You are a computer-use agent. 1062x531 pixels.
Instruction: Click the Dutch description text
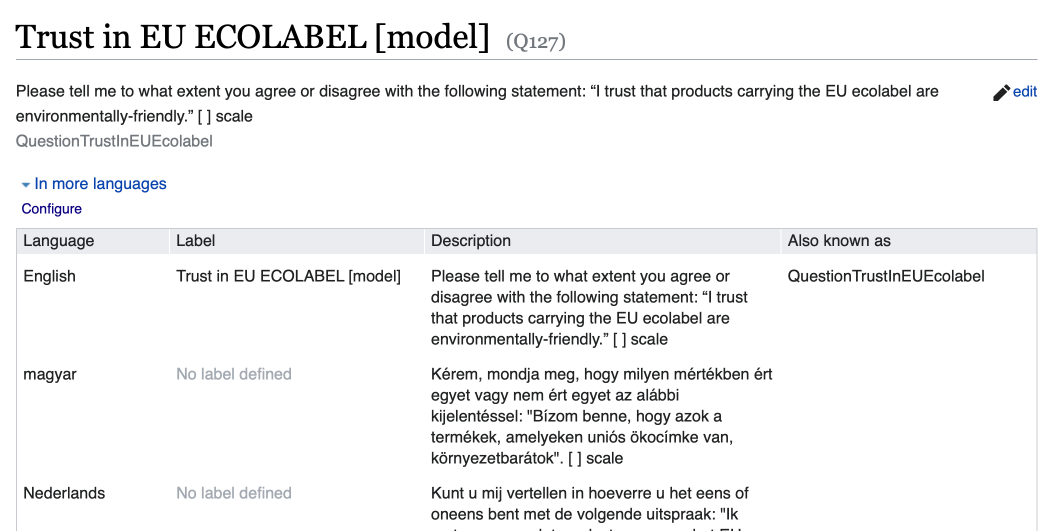pyautogui.click(x=590, y=503)
